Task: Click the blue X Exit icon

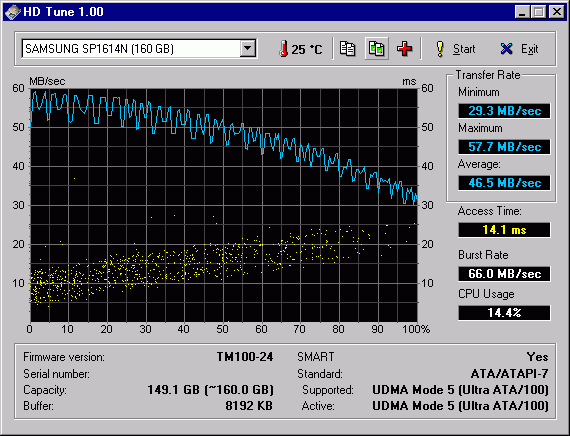Action: point(506,49)
